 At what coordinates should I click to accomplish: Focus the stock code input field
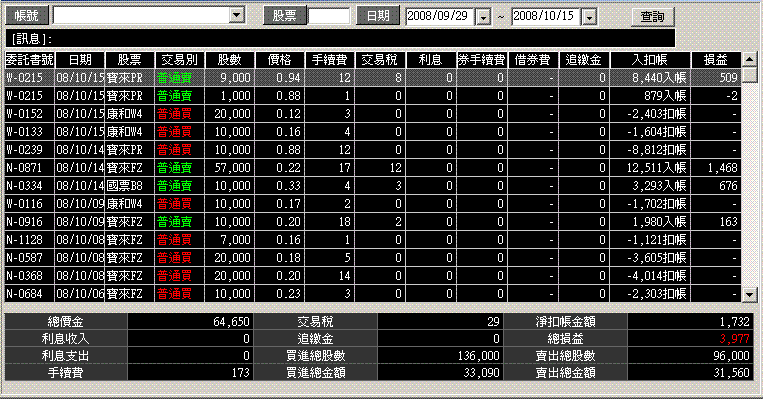pyautogui.click(x=329, y=16)
